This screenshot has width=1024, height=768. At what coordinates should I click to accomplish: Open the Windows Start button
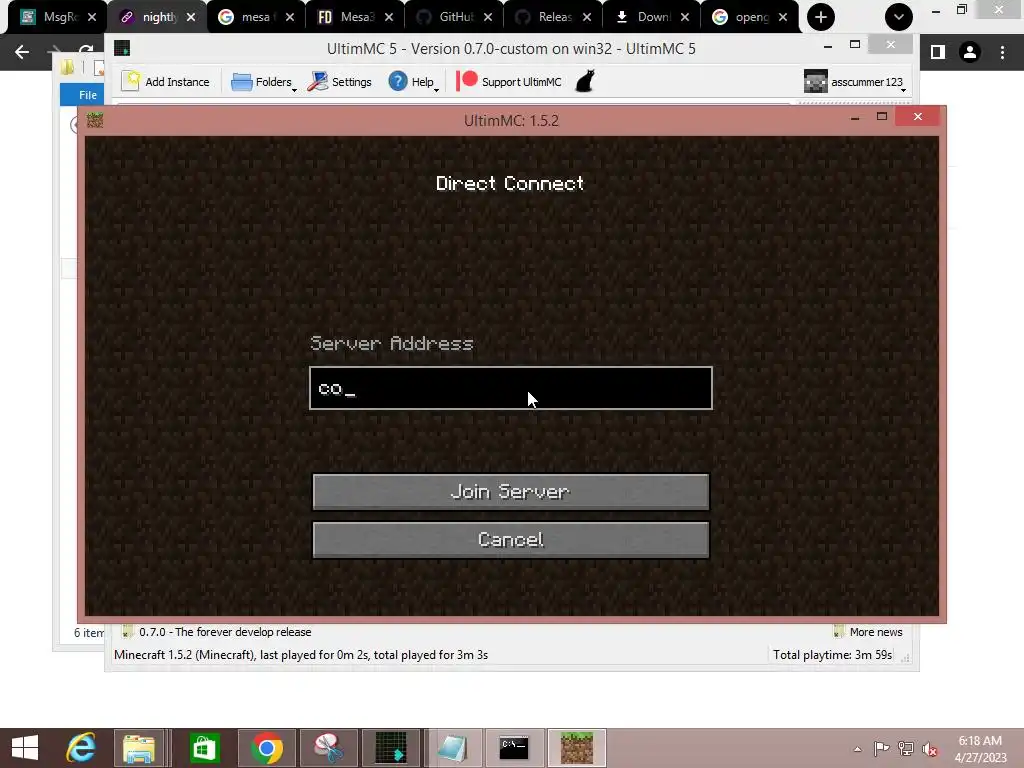tap(25, 748)
